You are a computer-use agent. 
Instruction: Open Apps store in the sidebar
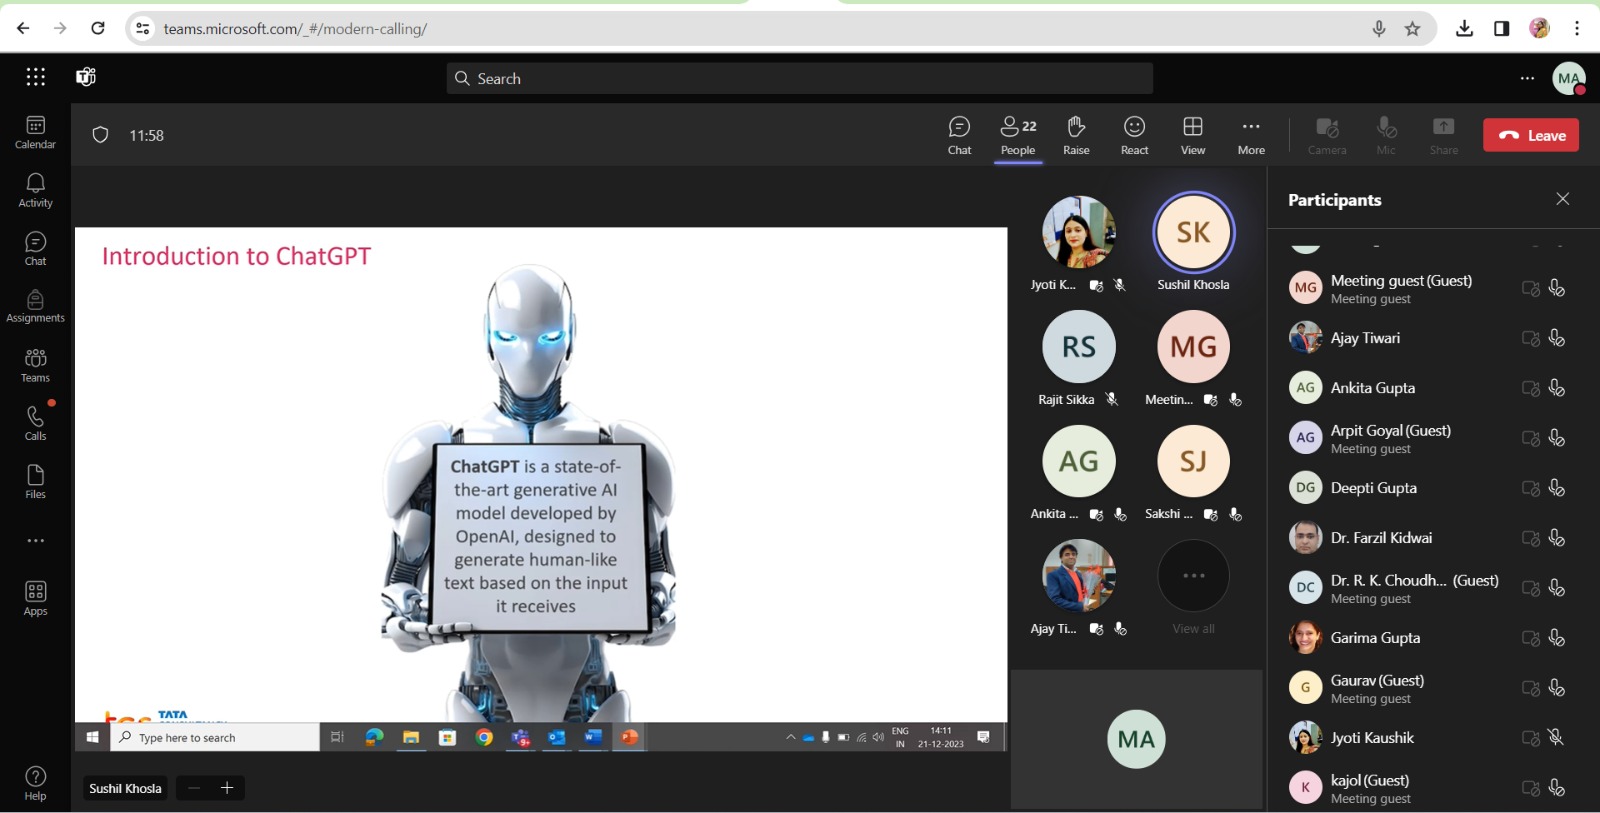pyautogui.click(x=35, y=599)
